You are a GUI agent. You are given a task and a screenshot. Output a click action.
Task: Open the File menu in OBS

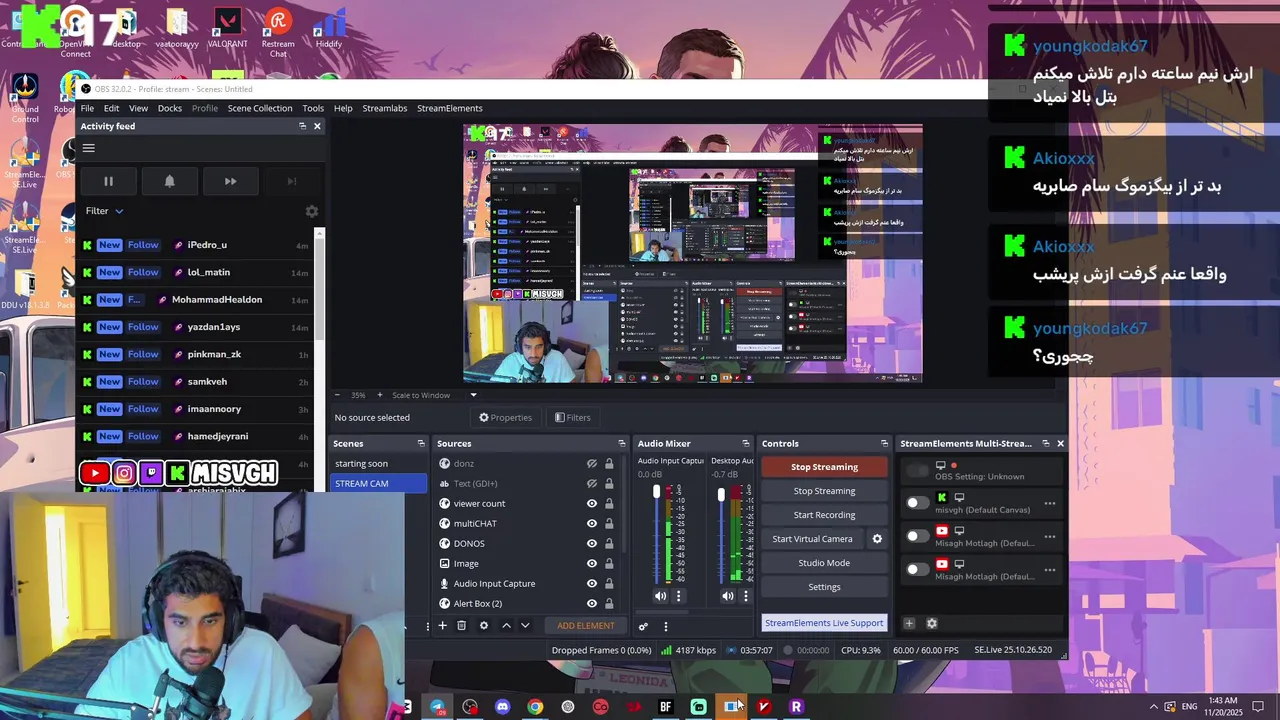[x=87, y=108]
